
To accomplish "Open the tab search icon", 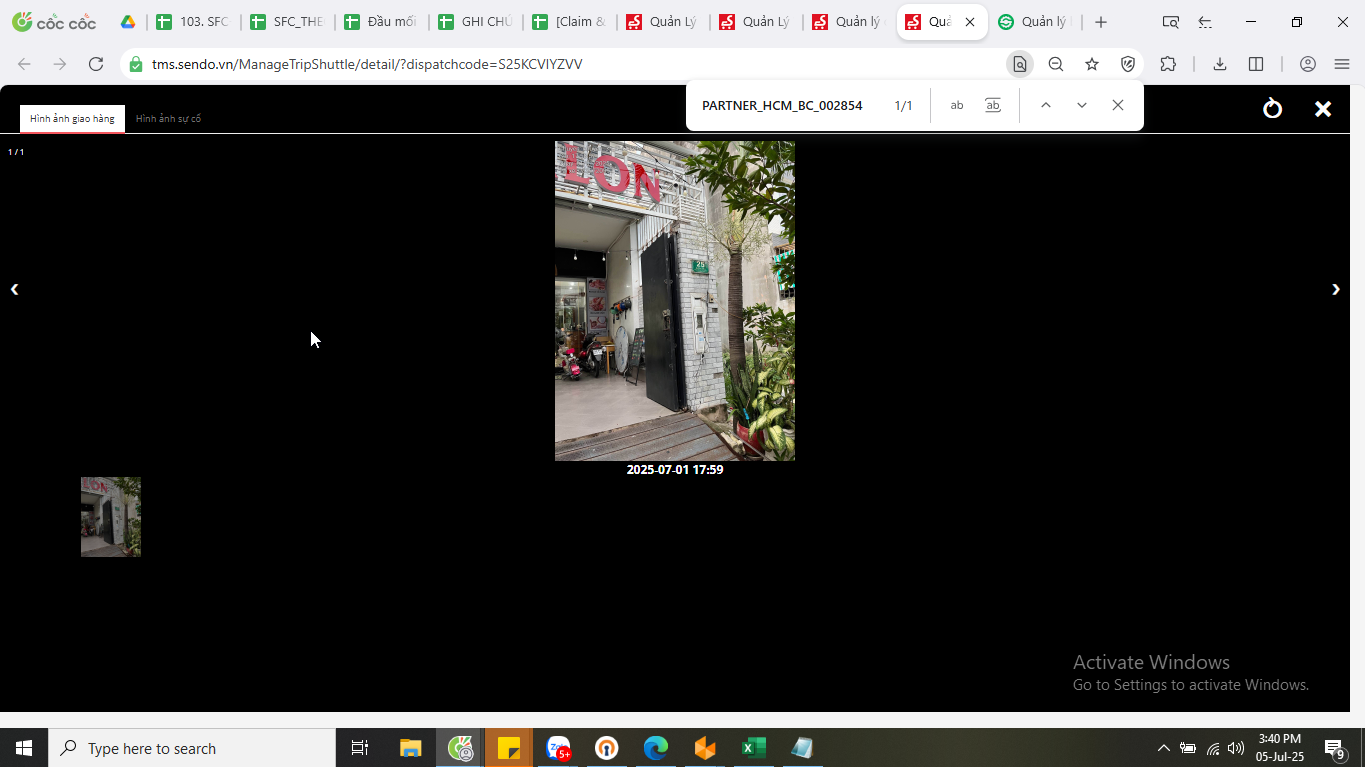I will [1170, 22].
